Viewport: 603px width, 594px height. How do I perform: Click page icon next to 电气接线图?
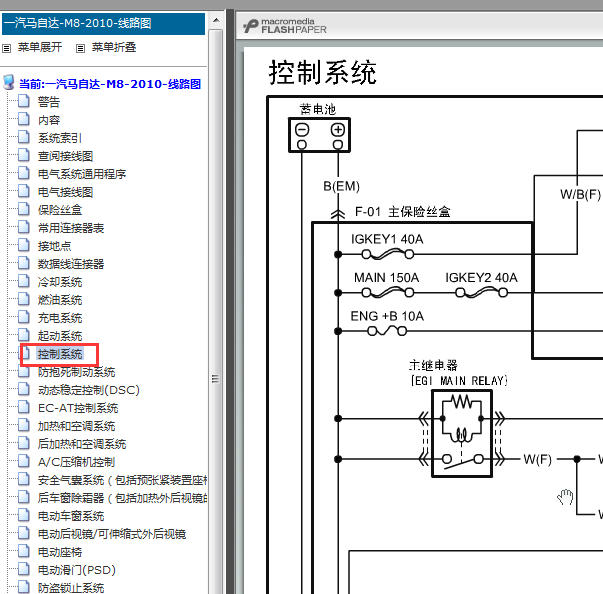point(24,191)
